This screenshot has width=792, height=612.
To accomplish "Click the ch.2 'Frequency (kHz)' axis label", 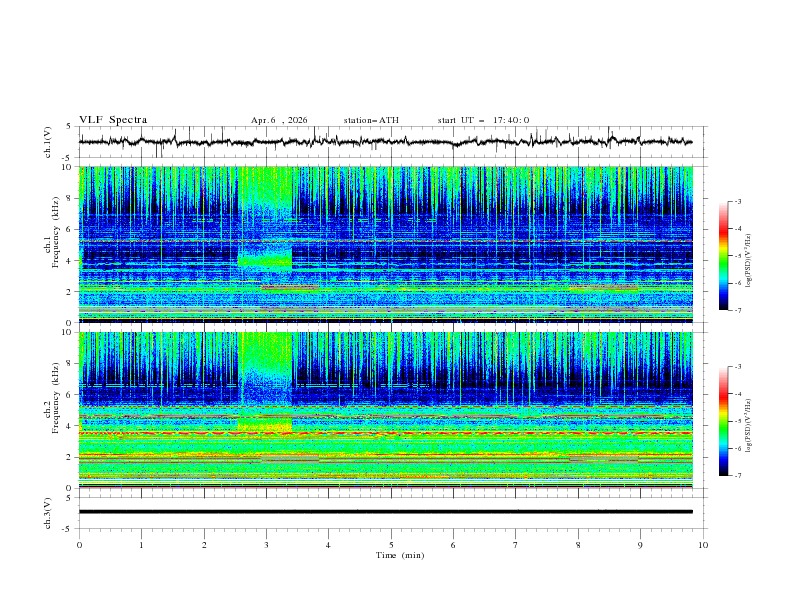I will point(55,398).
